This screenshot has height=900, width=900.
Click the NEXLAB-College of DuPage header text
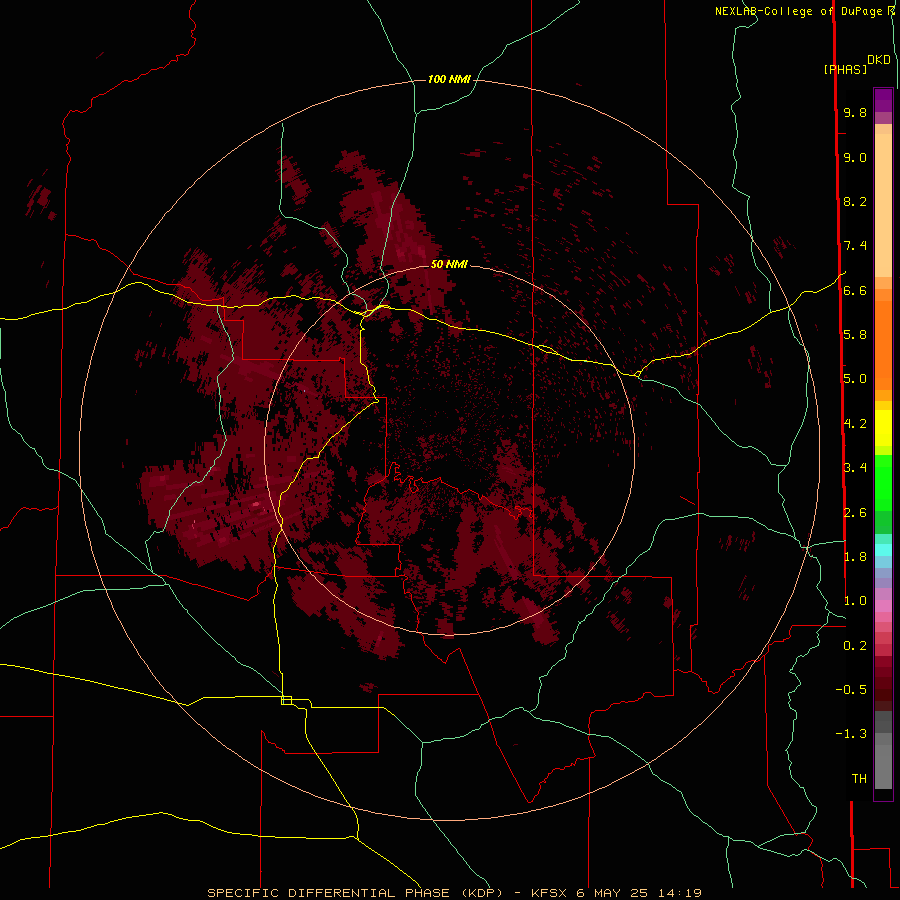click(804, 11)
